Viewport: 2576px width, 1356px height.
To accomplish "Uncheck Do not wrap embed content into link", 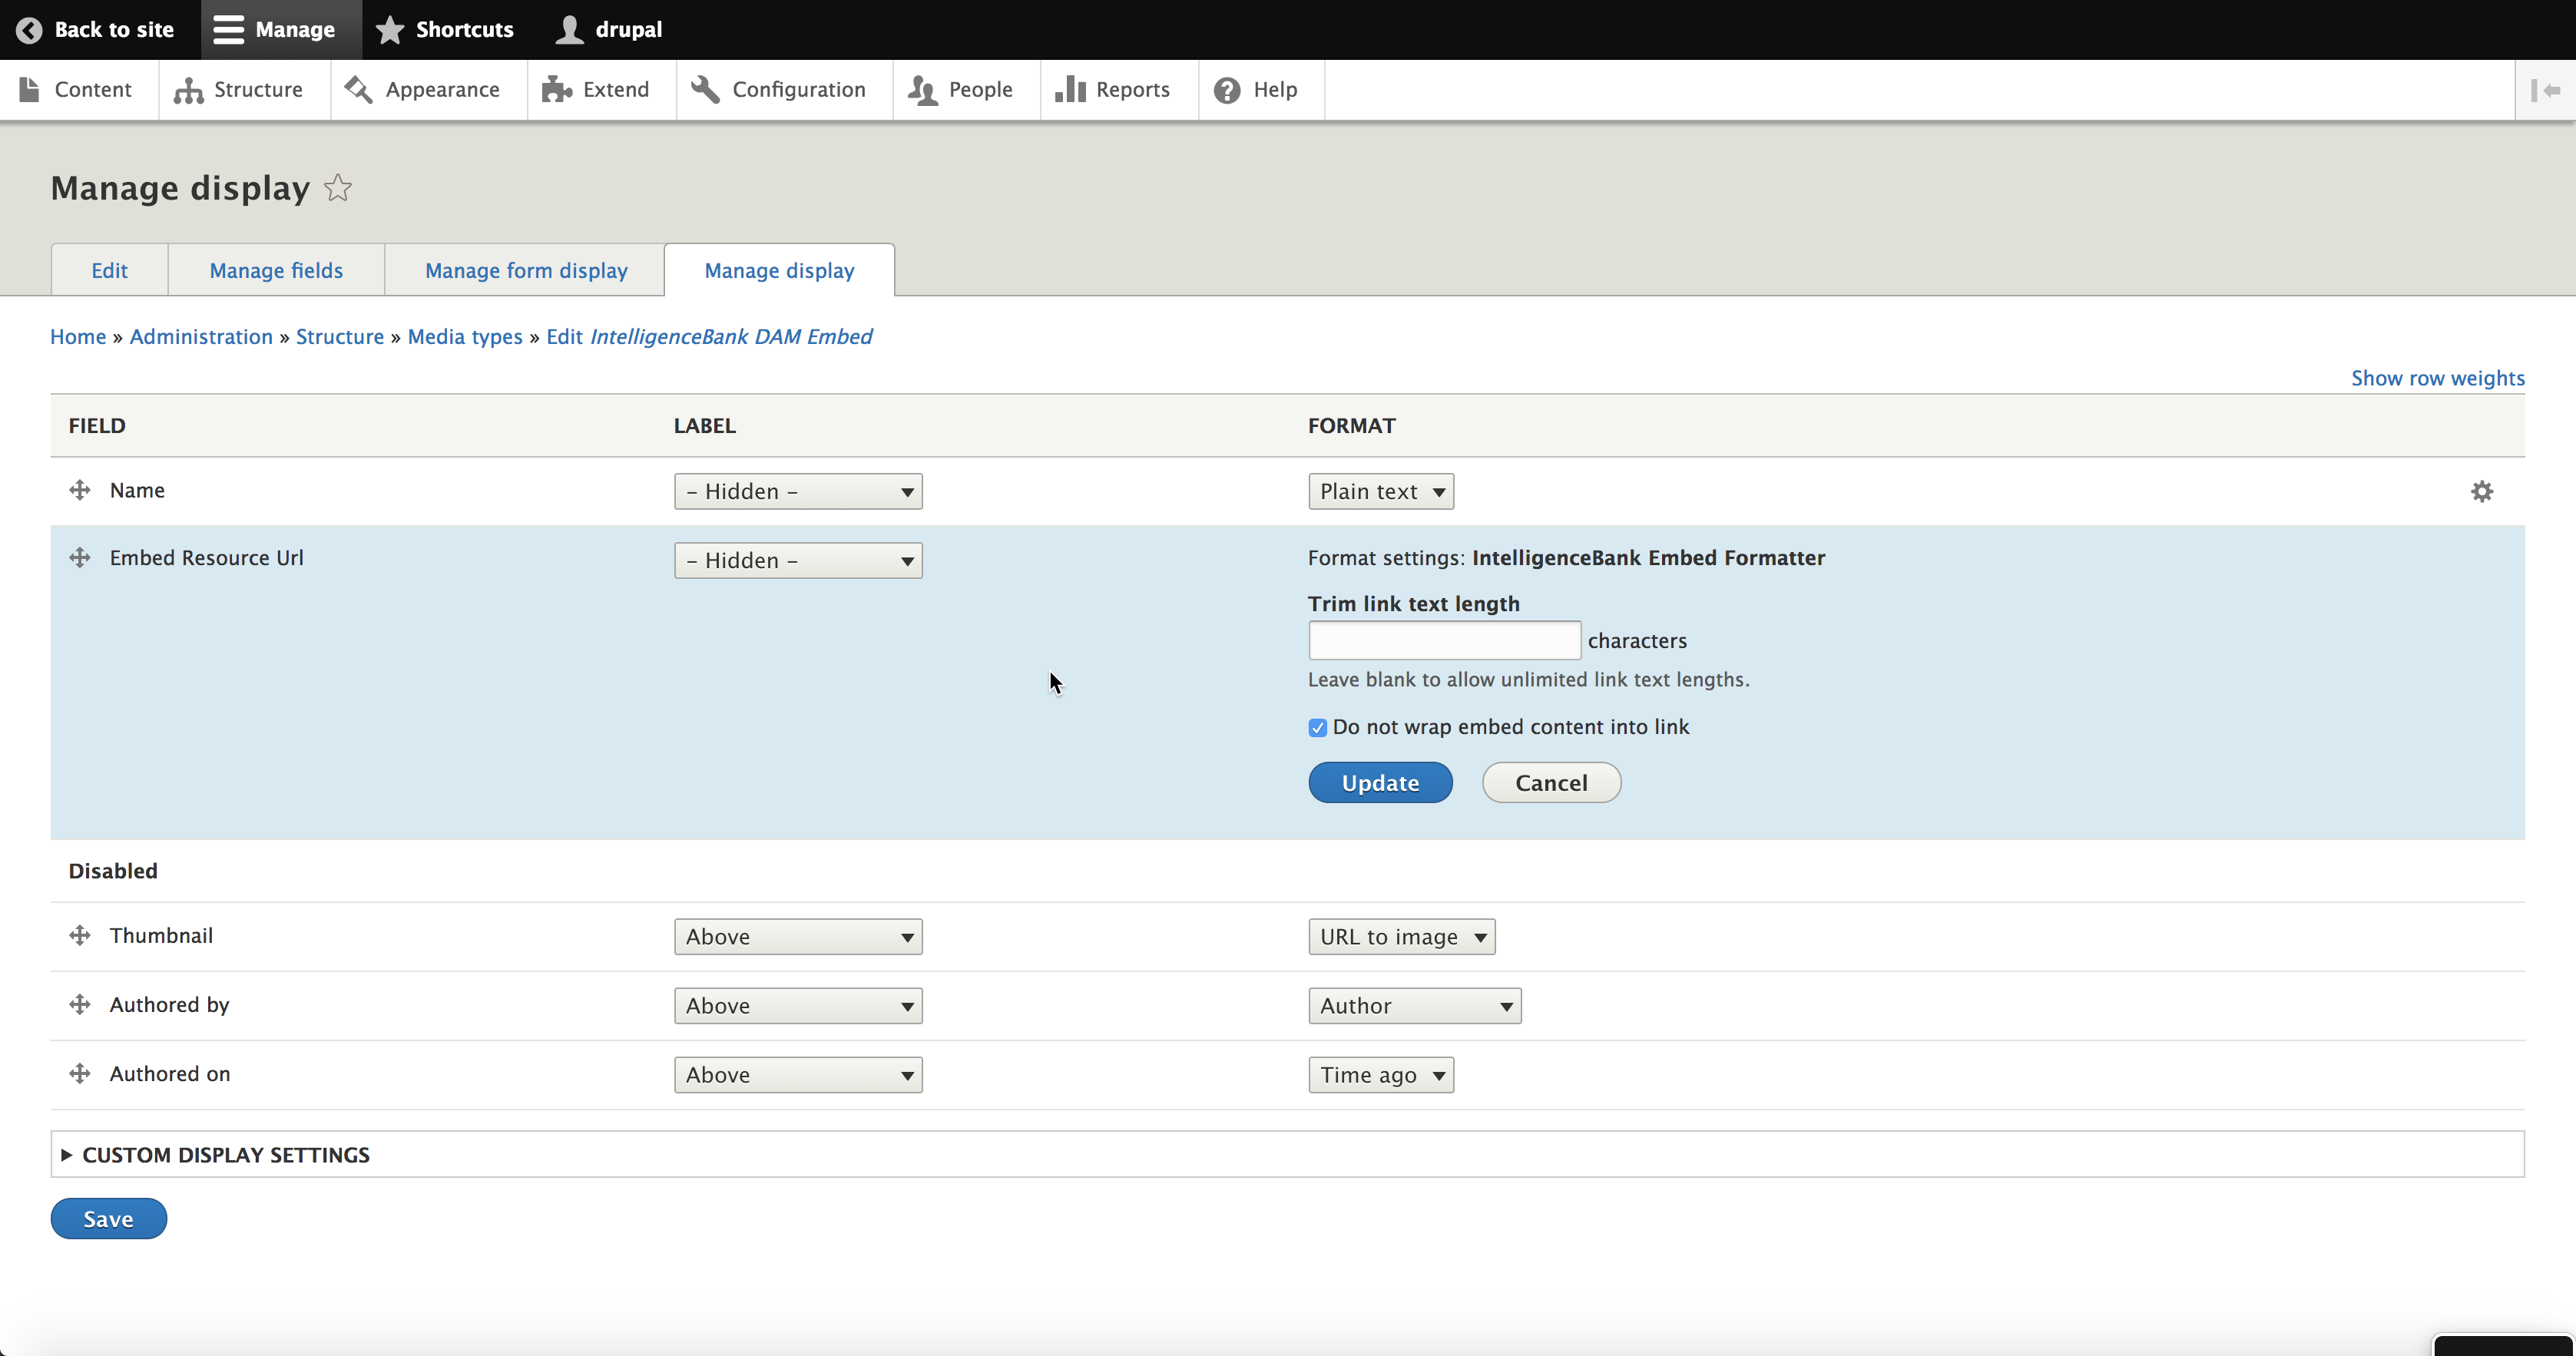I will [x=1317, y=727].
